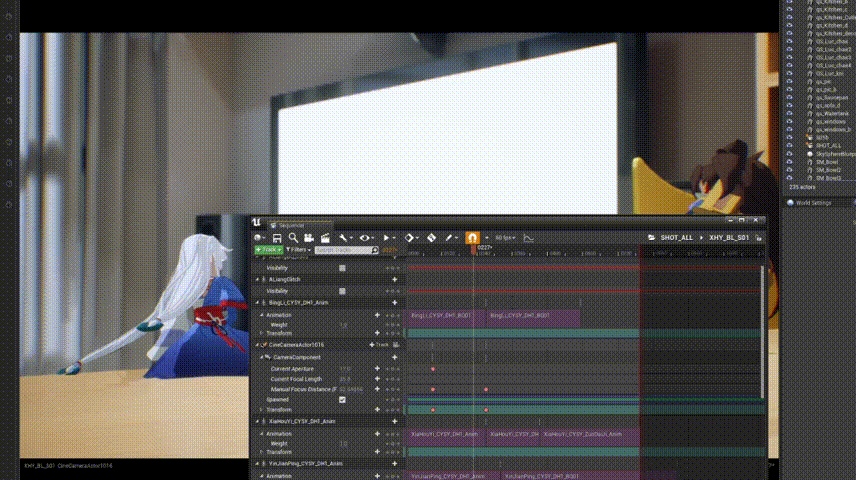Viewport: 856px width, 480px height.
Task: Collapse the CineCameraActor1016 track
Action: 258,345
